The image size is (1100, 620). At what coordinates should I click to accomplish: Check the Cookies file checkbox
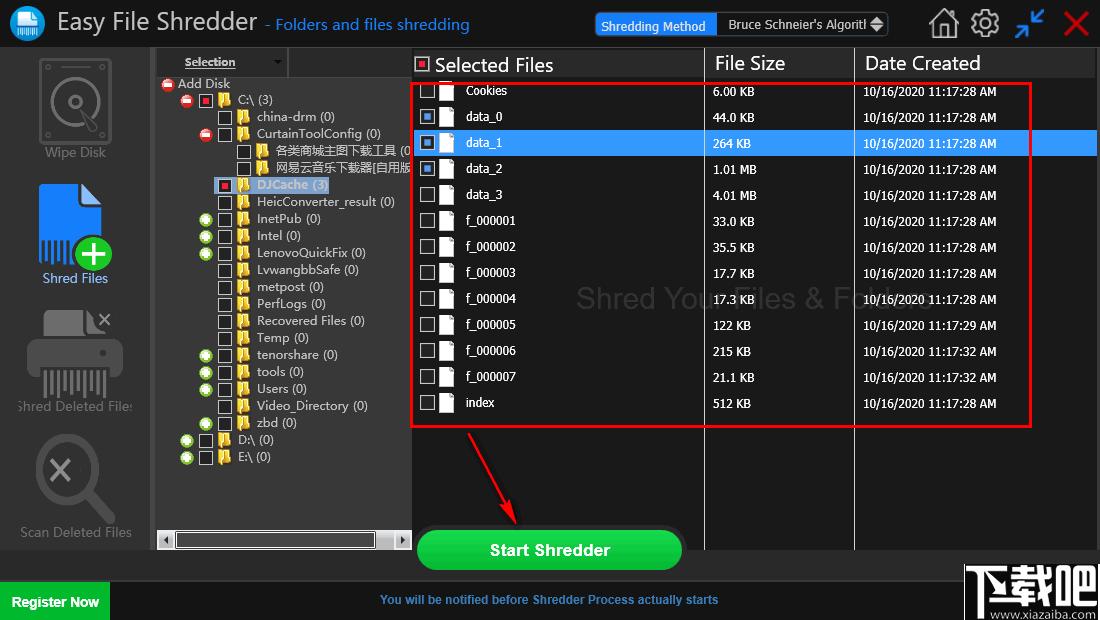[x=427, y=90]
